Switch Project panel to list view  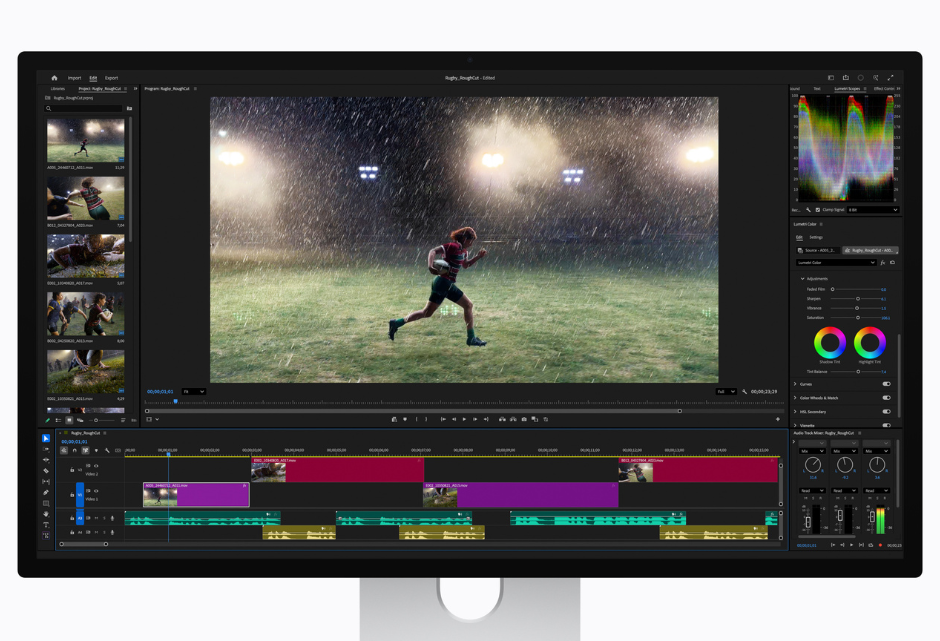pos(58,420)
